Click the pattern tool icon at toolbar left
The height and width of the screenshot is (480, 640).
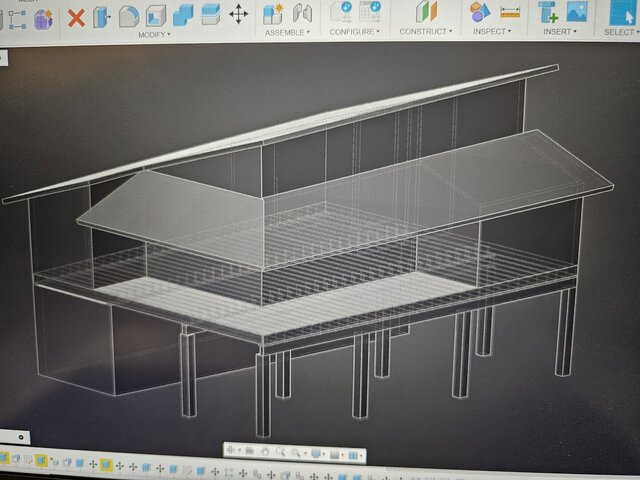point(18,20)
